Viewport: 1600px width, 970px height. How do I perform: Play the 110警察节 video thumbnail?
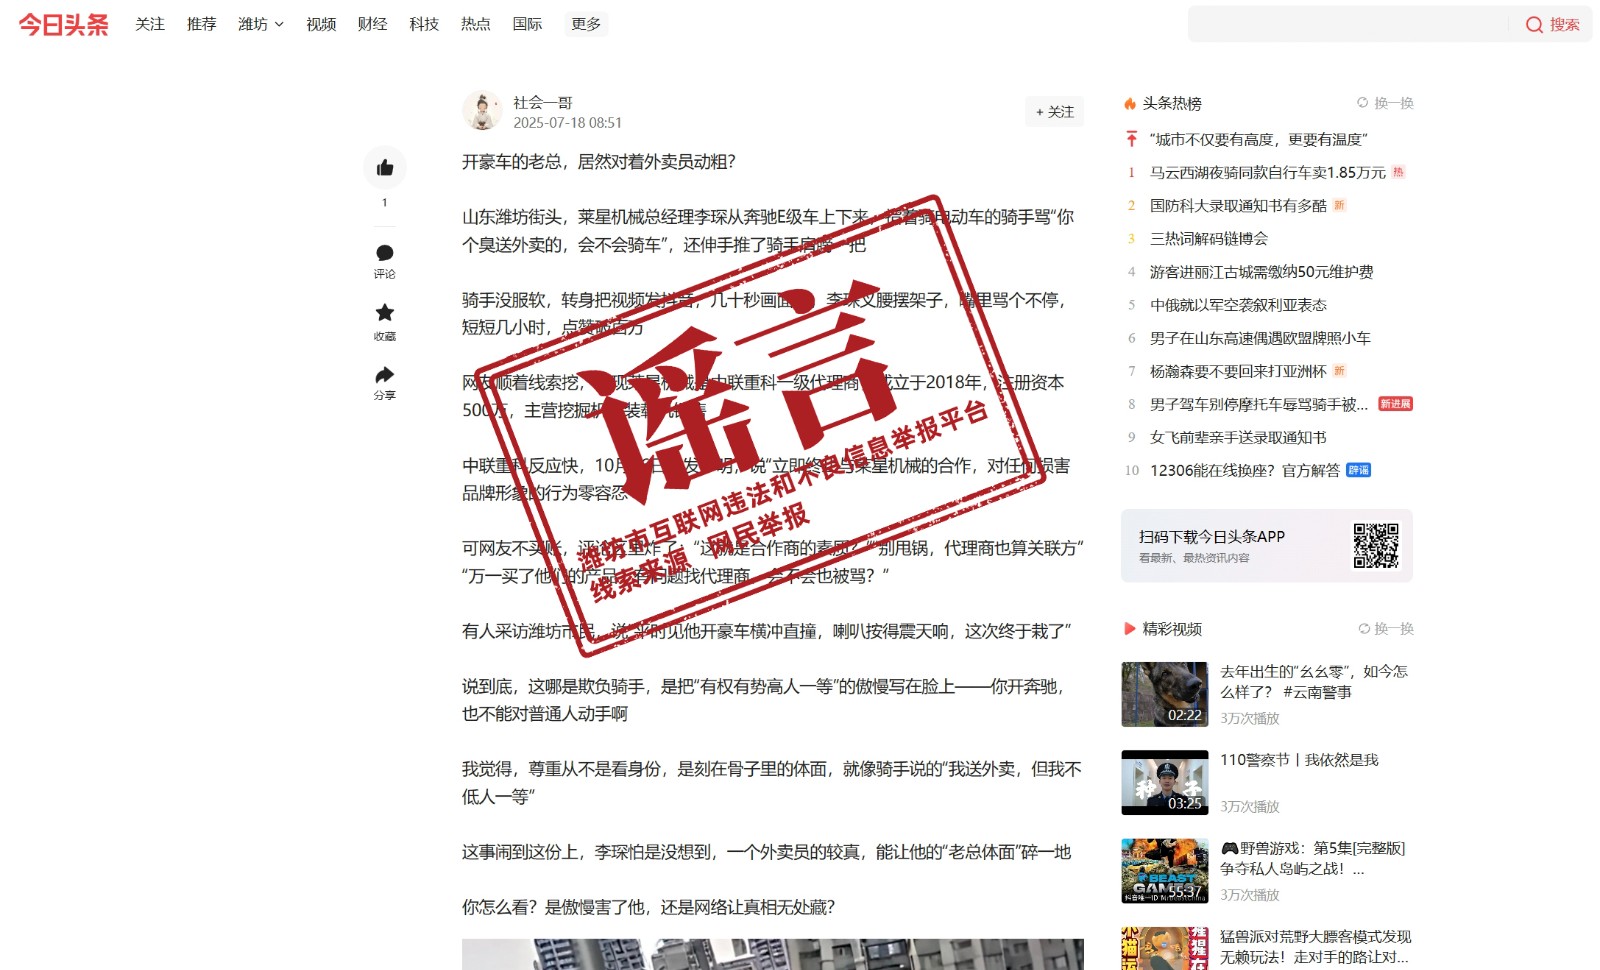click(1164, 783)
